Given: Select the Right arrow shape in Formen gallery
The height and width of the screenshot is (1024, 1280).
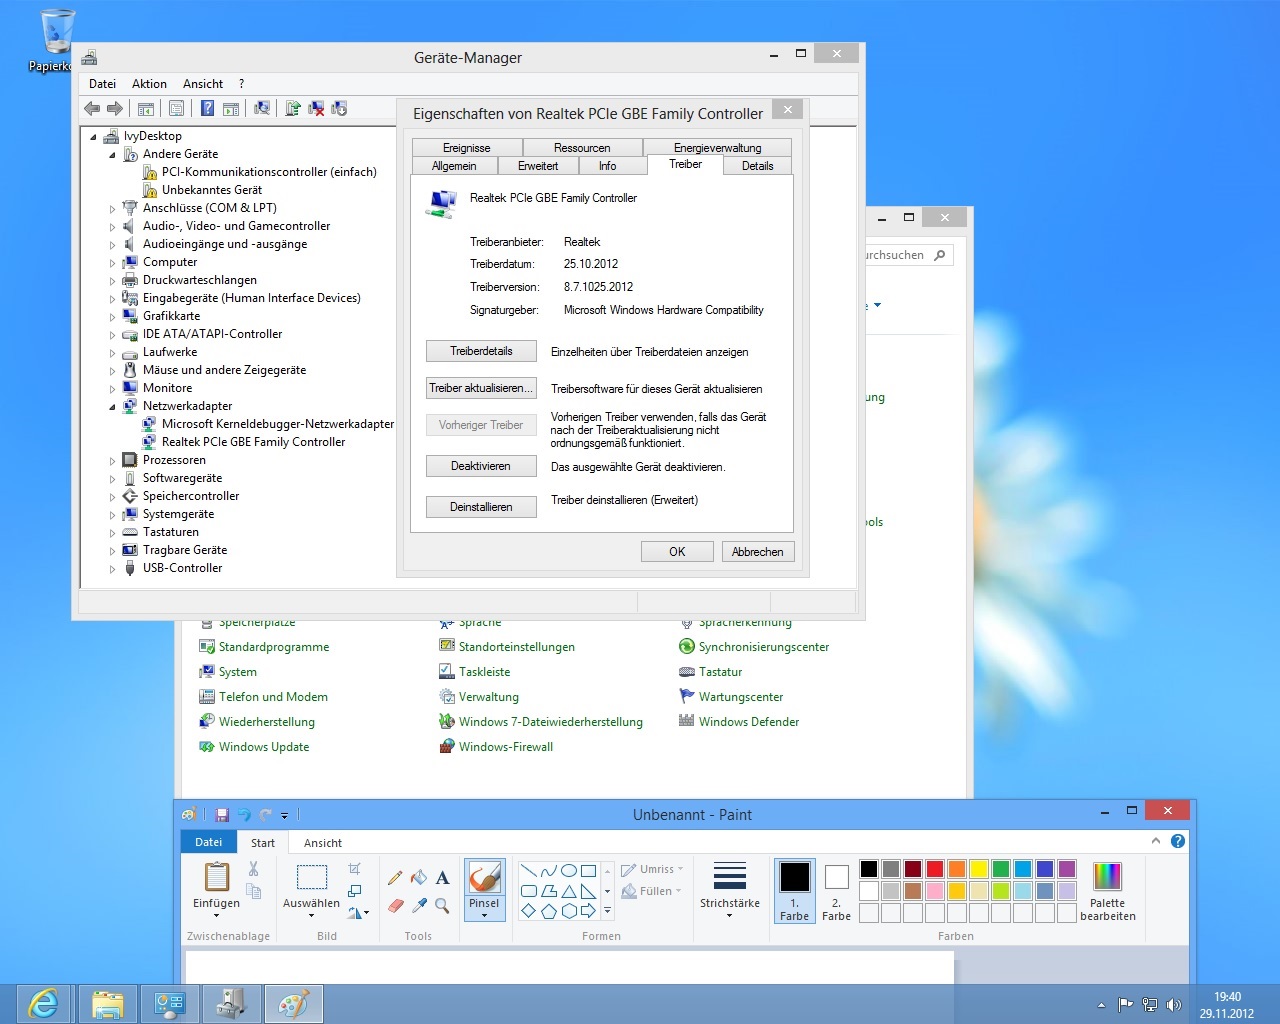Looking at the screenshot, I should point(588,911).
